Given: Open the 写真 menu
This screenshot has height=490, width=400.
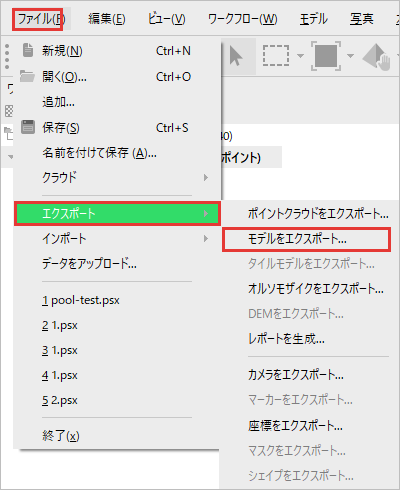Looking at the screenshot, I should click(362, 19).
